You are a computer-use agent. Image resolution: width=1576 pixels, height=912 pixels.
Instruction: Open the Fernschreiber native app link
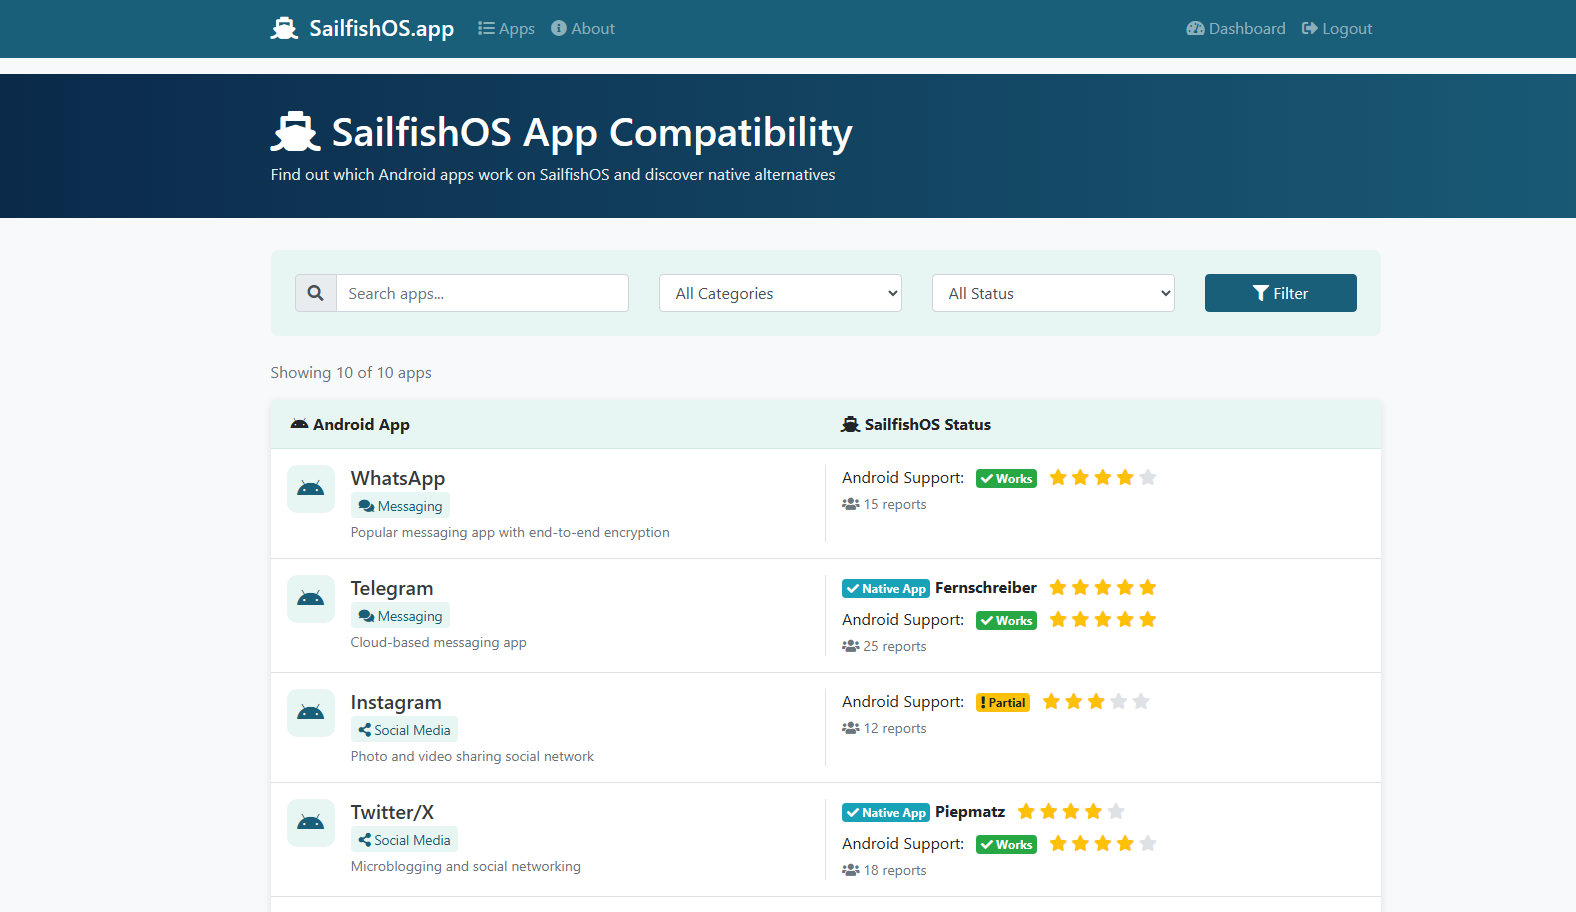(x=985, y=588)
